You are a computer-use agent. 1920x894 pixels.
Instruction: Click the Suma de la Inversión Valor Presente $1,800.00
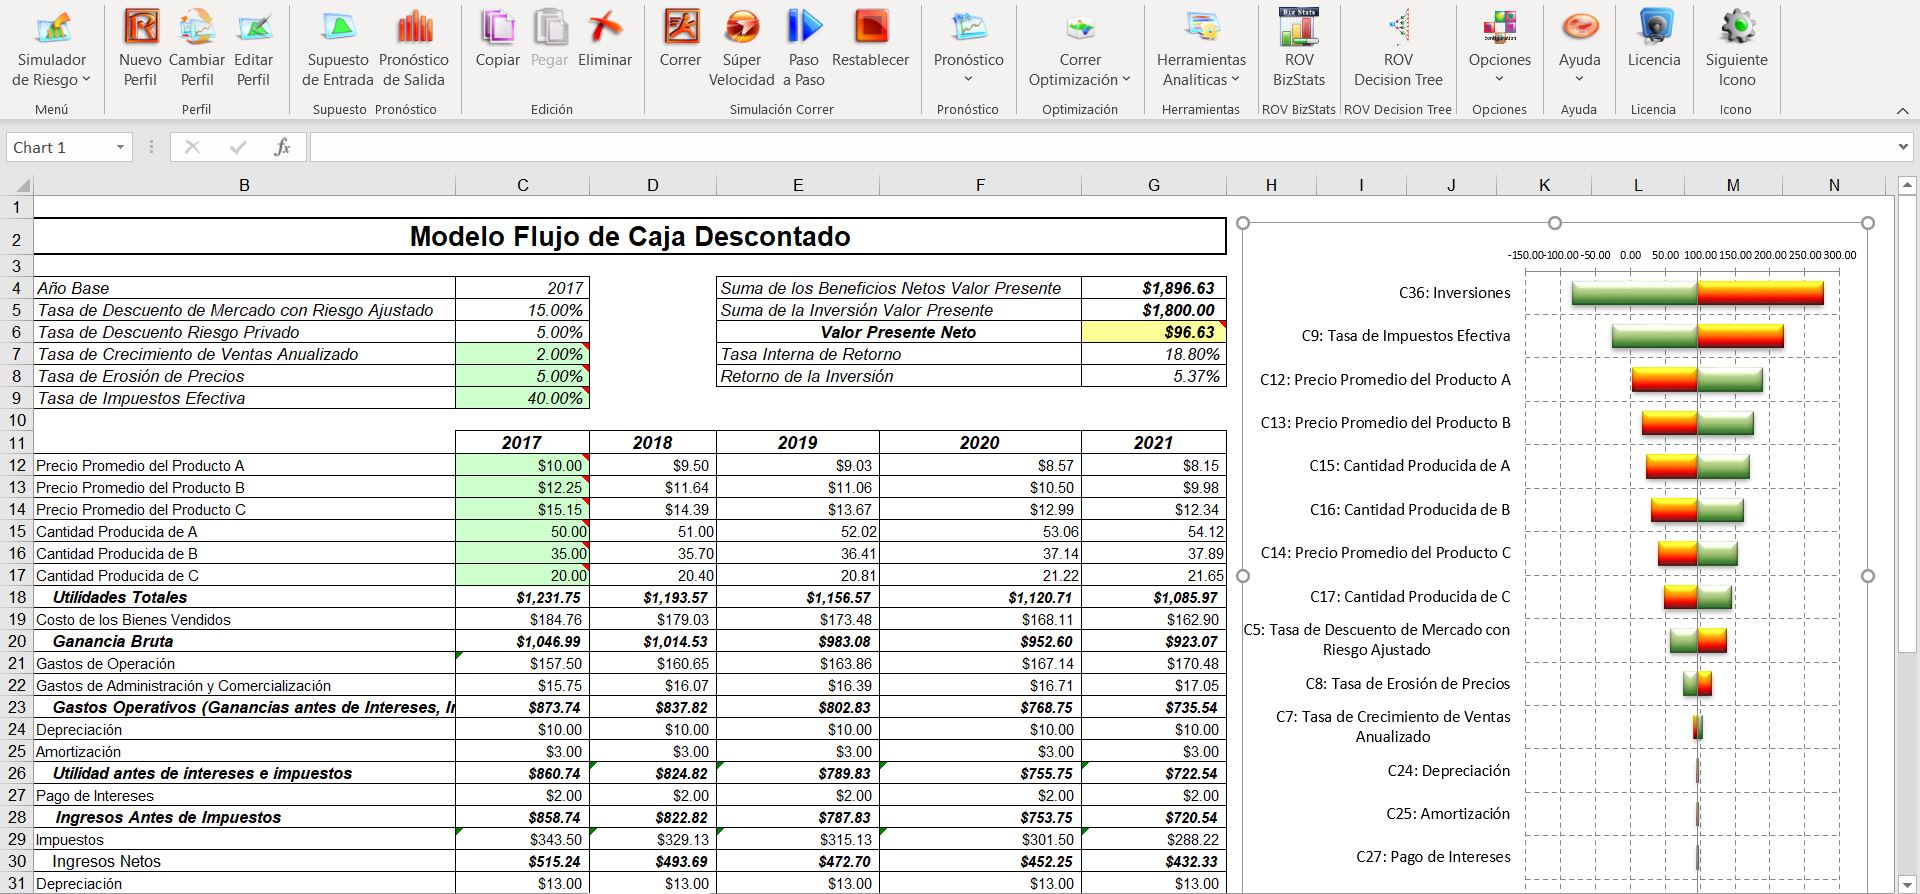tap(1154, 310)
